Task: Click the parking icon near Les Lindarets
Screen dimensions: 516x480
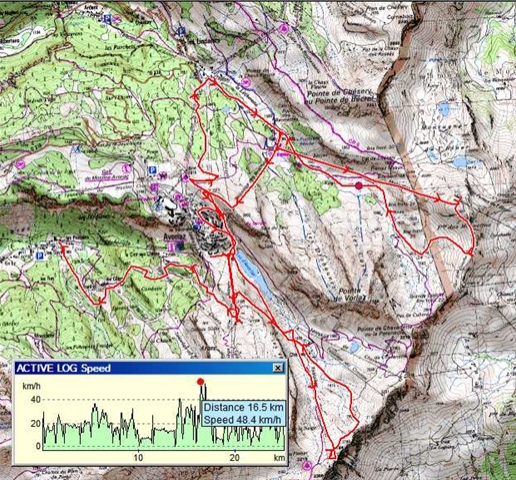Action: pos(181,32)
